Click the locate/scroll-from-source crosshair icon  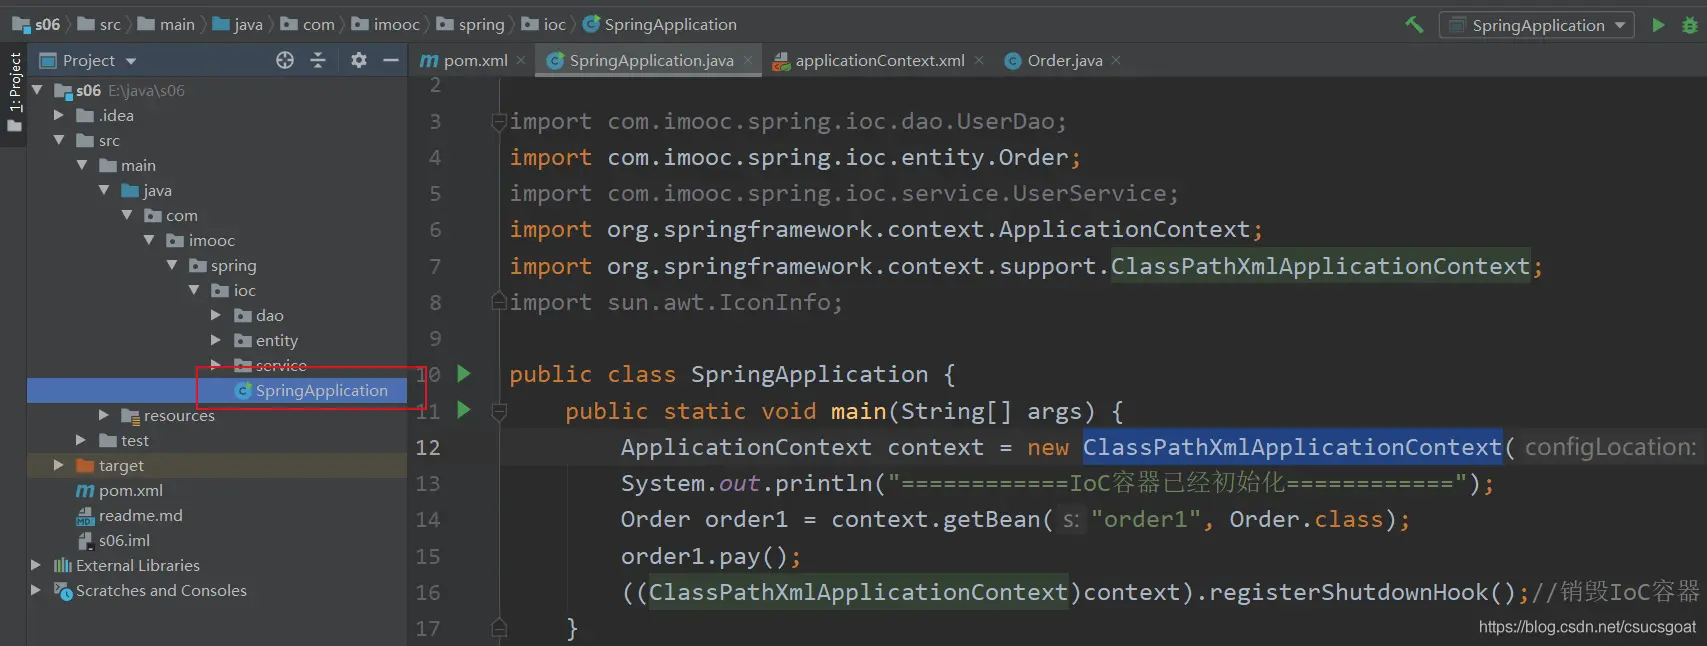coord(285,61)
